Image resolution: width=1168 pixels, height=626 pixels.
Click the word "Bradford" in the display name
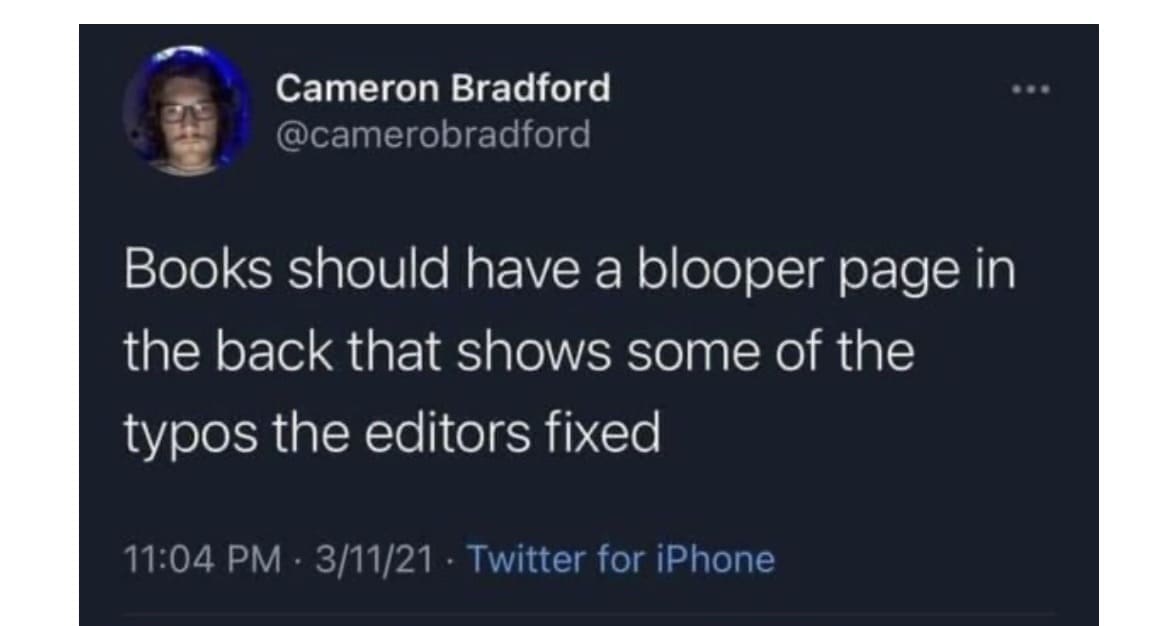(x=531, y=88)
